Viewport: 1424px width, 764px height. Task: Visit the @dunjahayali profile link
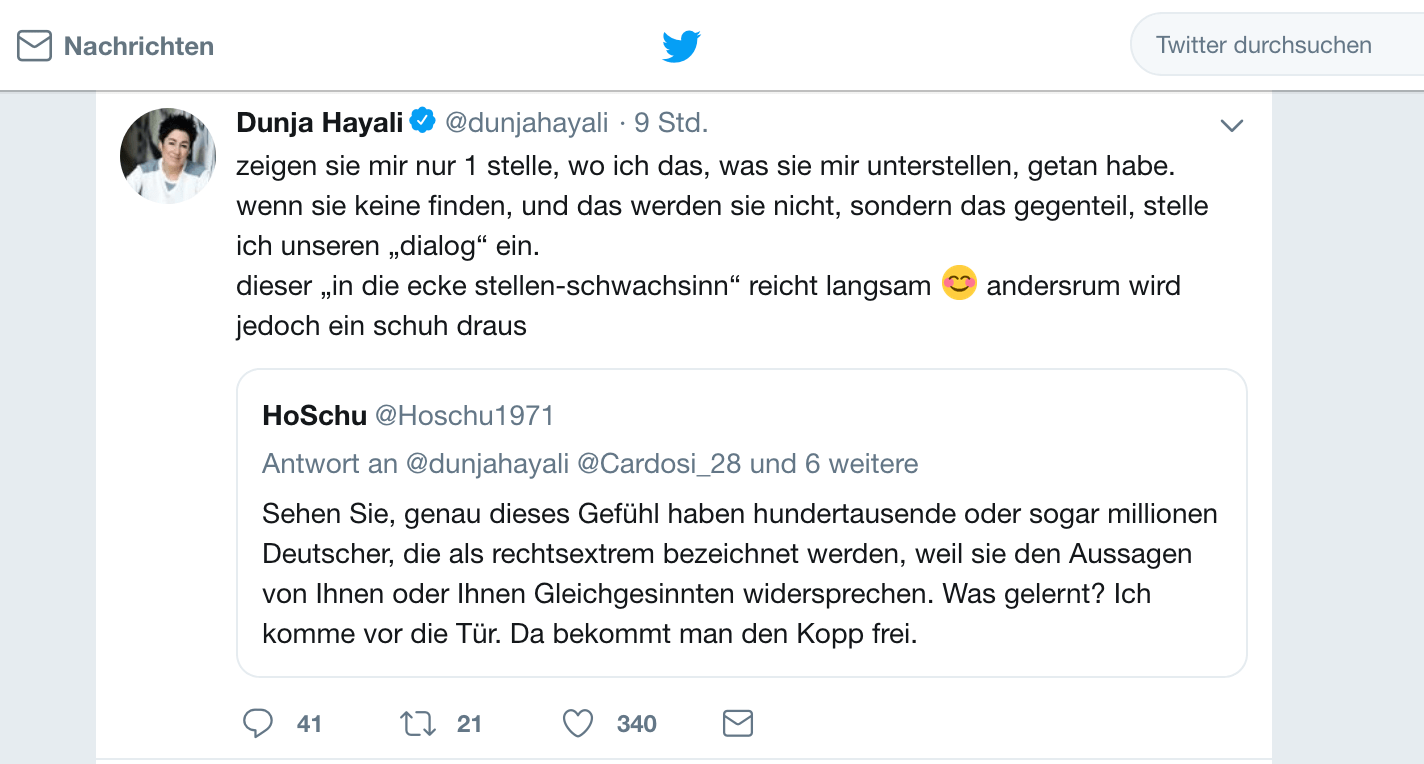[x=530, y=122]
